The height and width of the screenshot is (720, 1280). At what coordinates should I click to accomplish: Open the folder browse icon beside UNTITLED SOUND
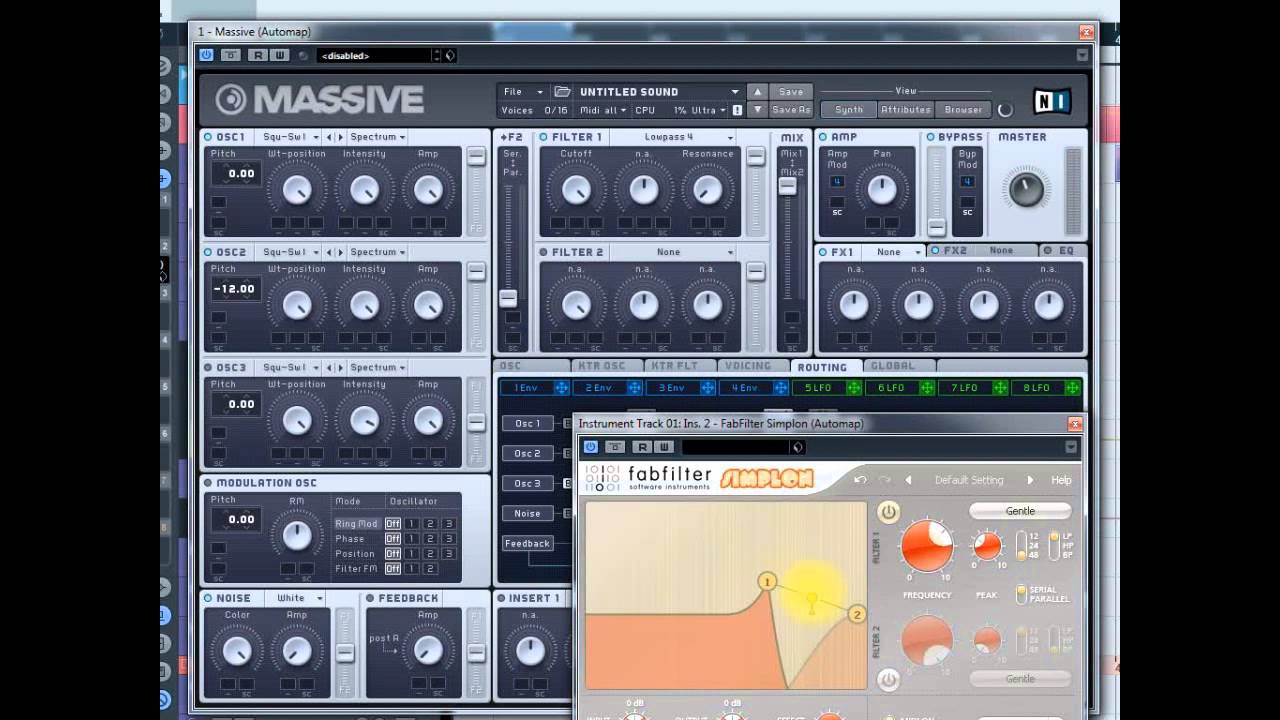pyautogui.click(x=562, y=91)
